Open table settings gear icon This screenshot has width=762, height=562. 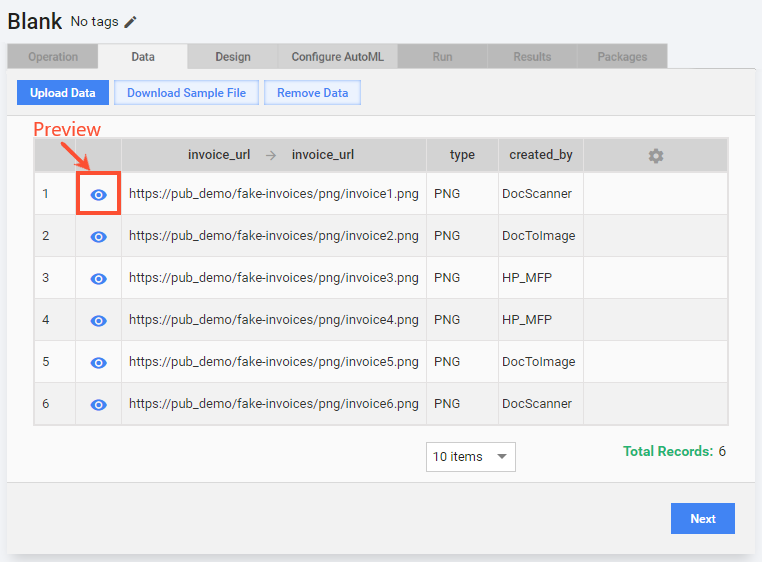(656, 156)
